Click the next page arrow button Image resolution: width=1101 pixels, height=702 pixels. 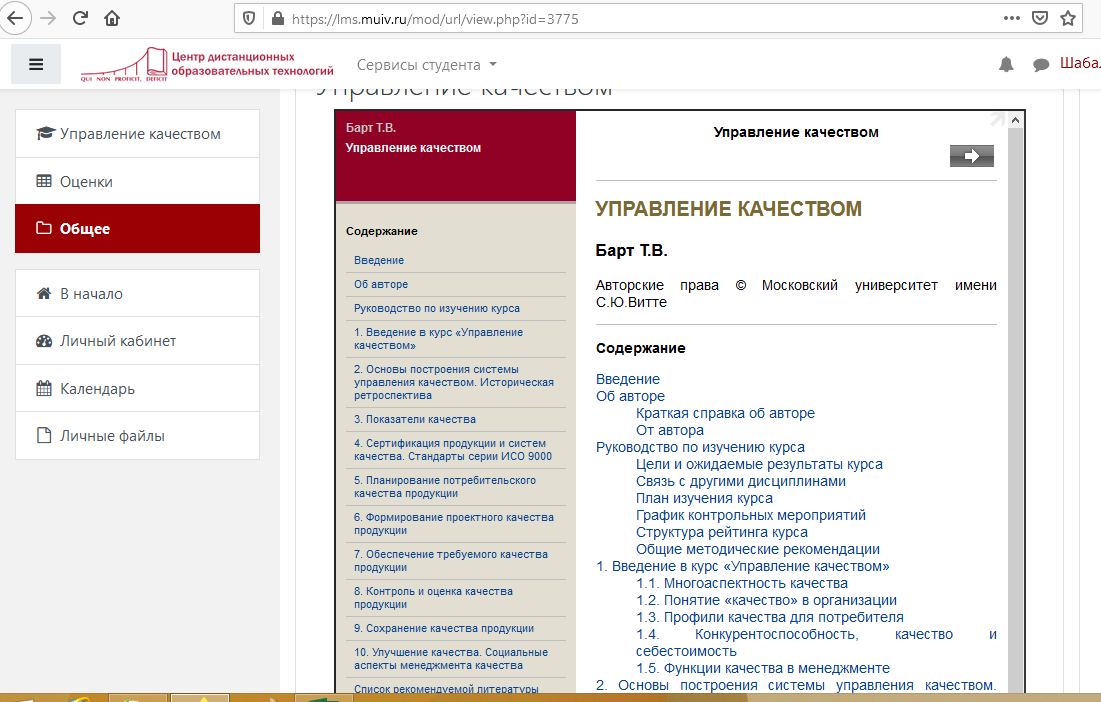[971, 155]
